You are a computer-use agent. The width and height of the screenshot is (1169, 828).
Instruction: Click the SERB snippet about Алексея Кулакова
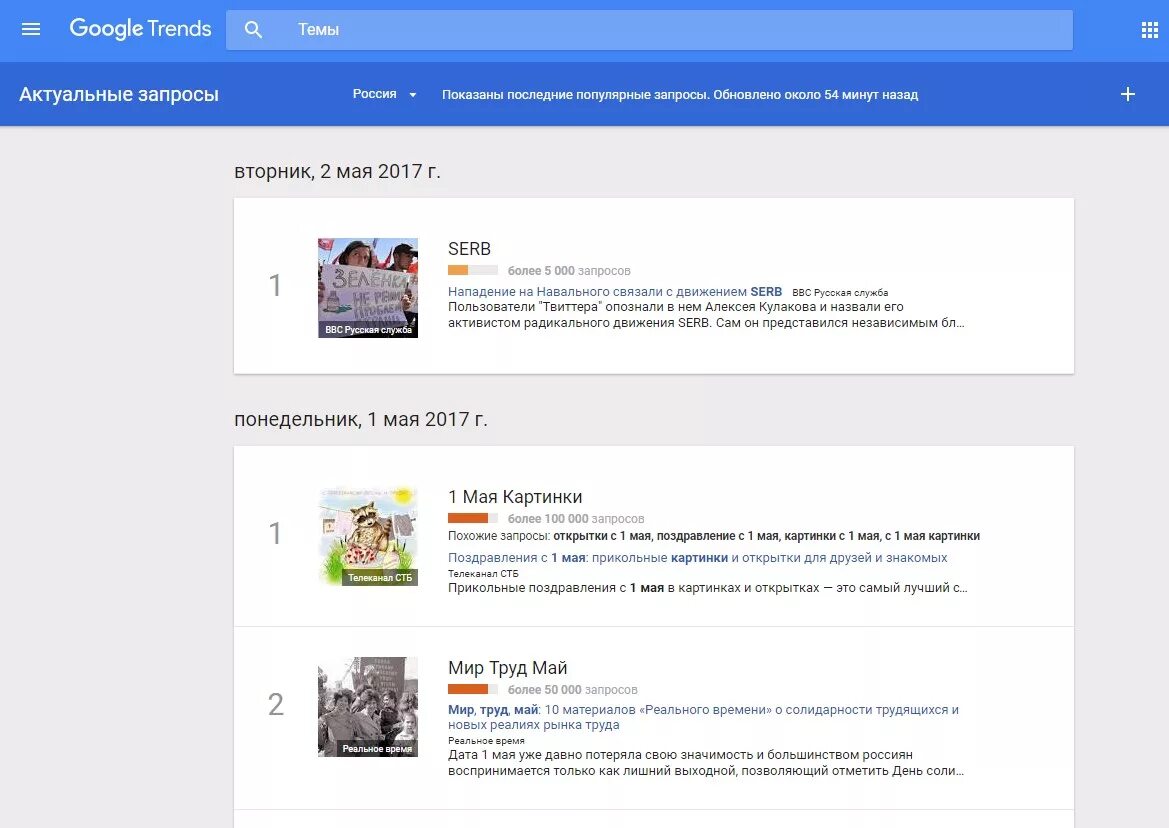[x=706, y=315]
